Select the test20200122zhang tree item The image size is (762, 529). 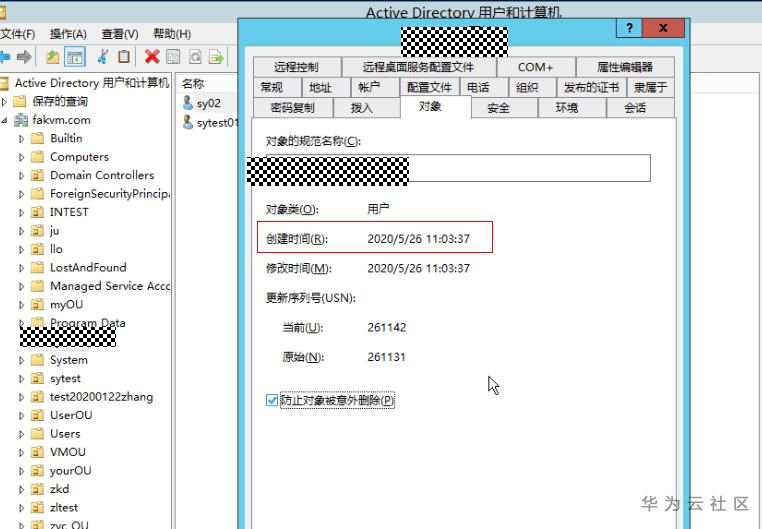101,397
